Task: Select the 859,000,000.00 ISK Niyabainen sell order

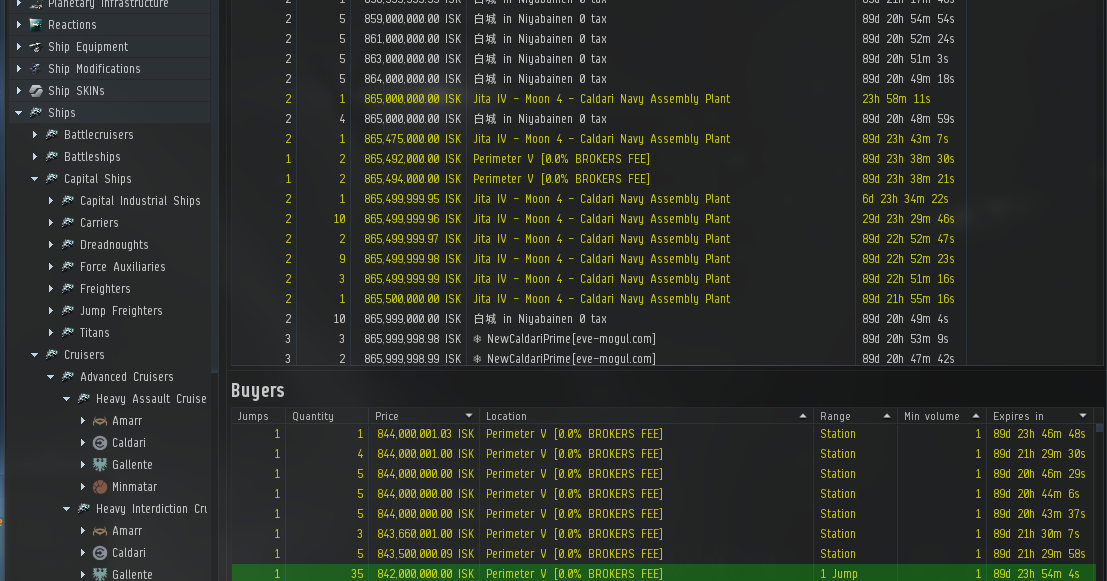Action: tap(597, 19)
